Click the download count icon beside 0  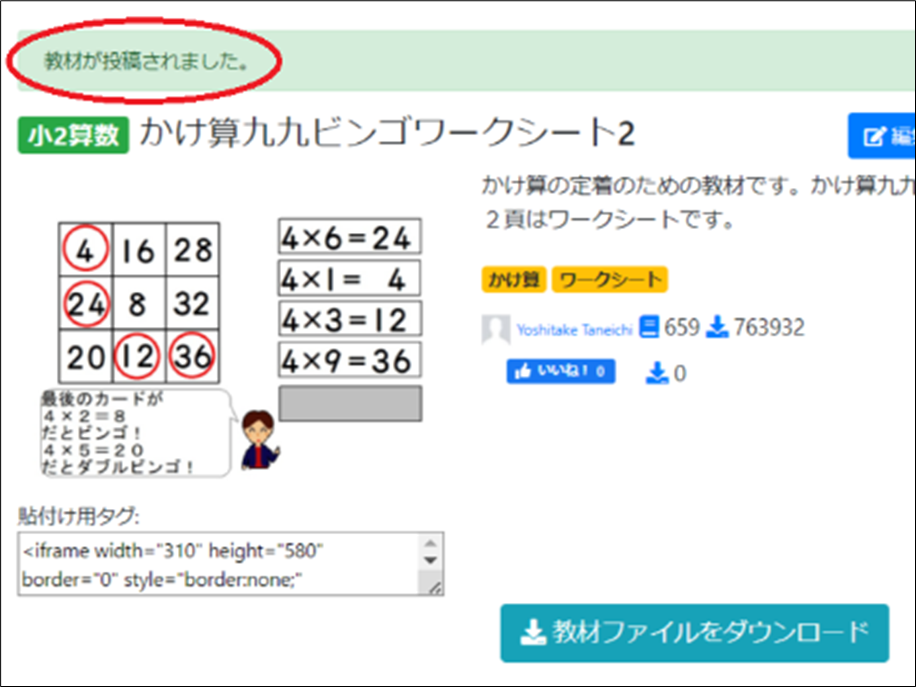(656, 374)
